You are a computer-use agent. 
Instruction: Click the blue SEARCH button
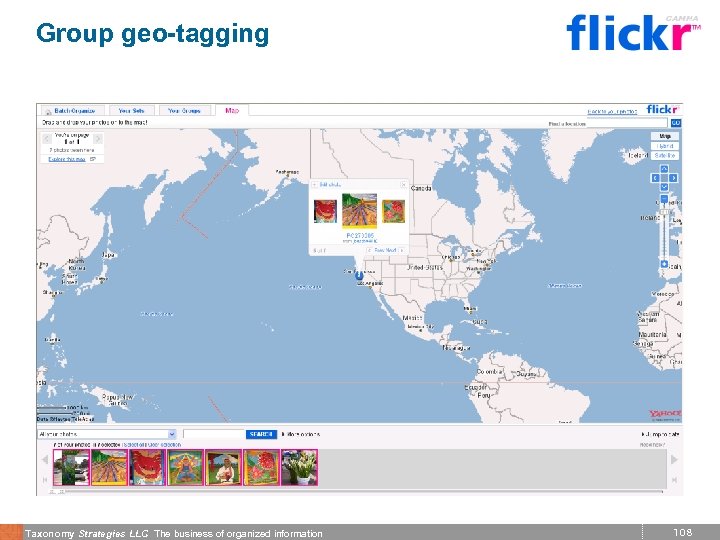coord(261,434)
